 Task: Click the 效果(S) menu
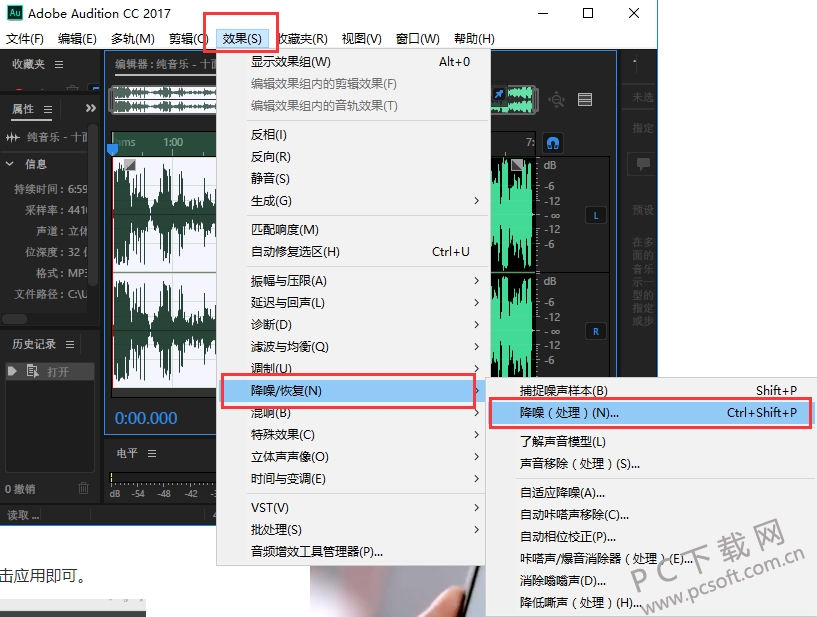[242, 39]
